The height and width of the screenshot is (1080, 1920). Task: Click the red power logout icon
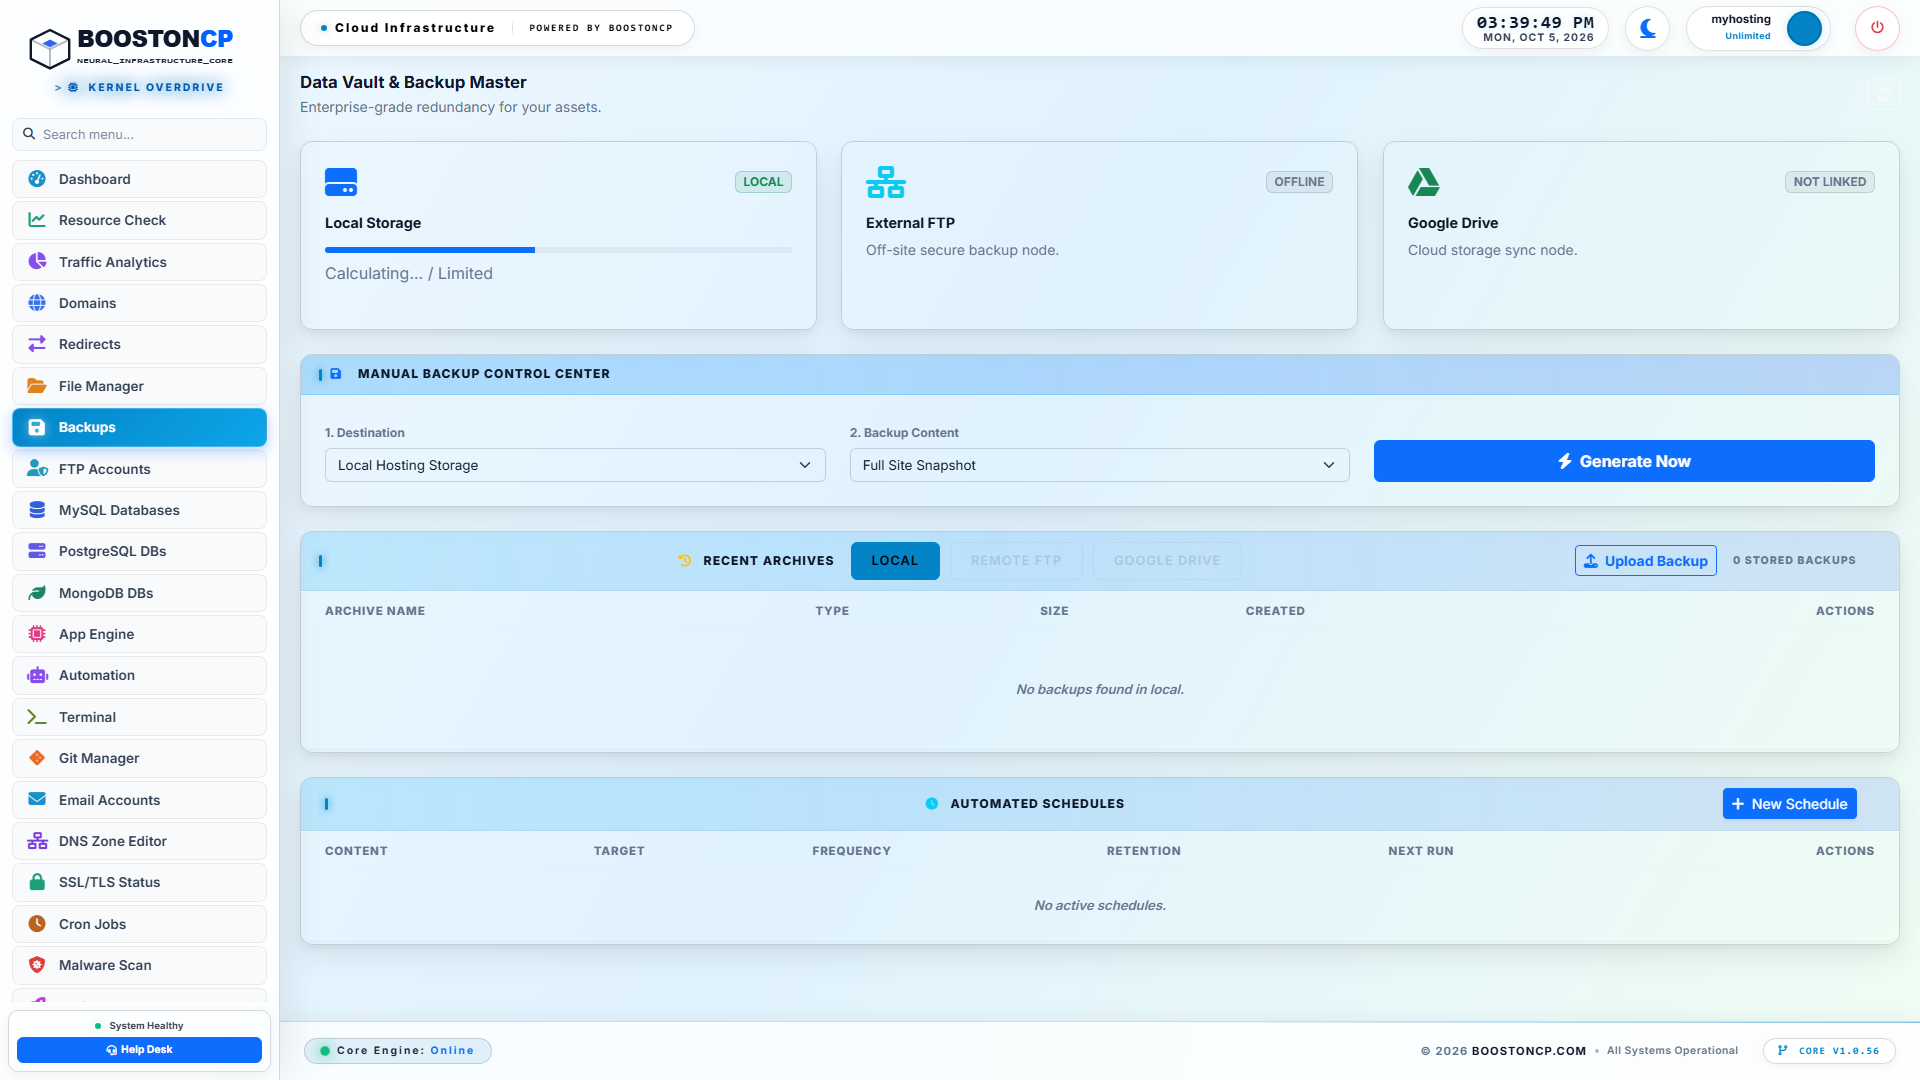click(1877, 28)
